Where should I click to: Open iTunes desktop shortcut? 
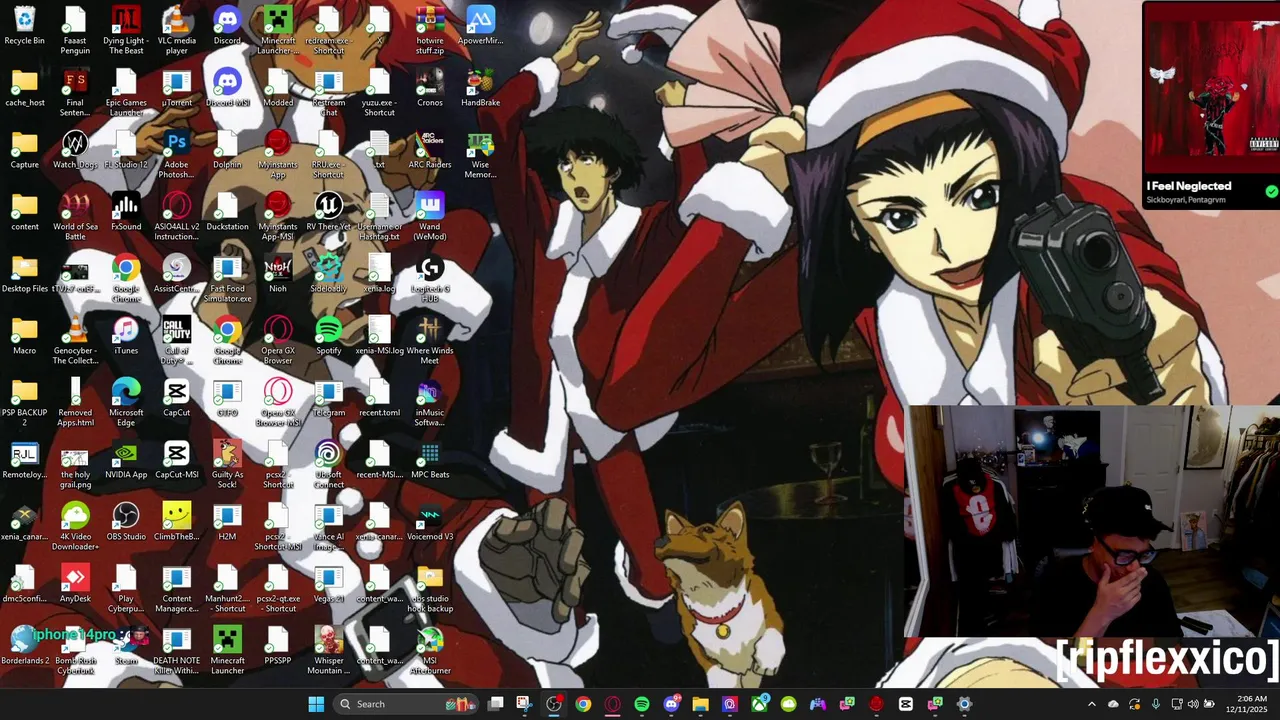pyautogui.click(x=126, y=336)
